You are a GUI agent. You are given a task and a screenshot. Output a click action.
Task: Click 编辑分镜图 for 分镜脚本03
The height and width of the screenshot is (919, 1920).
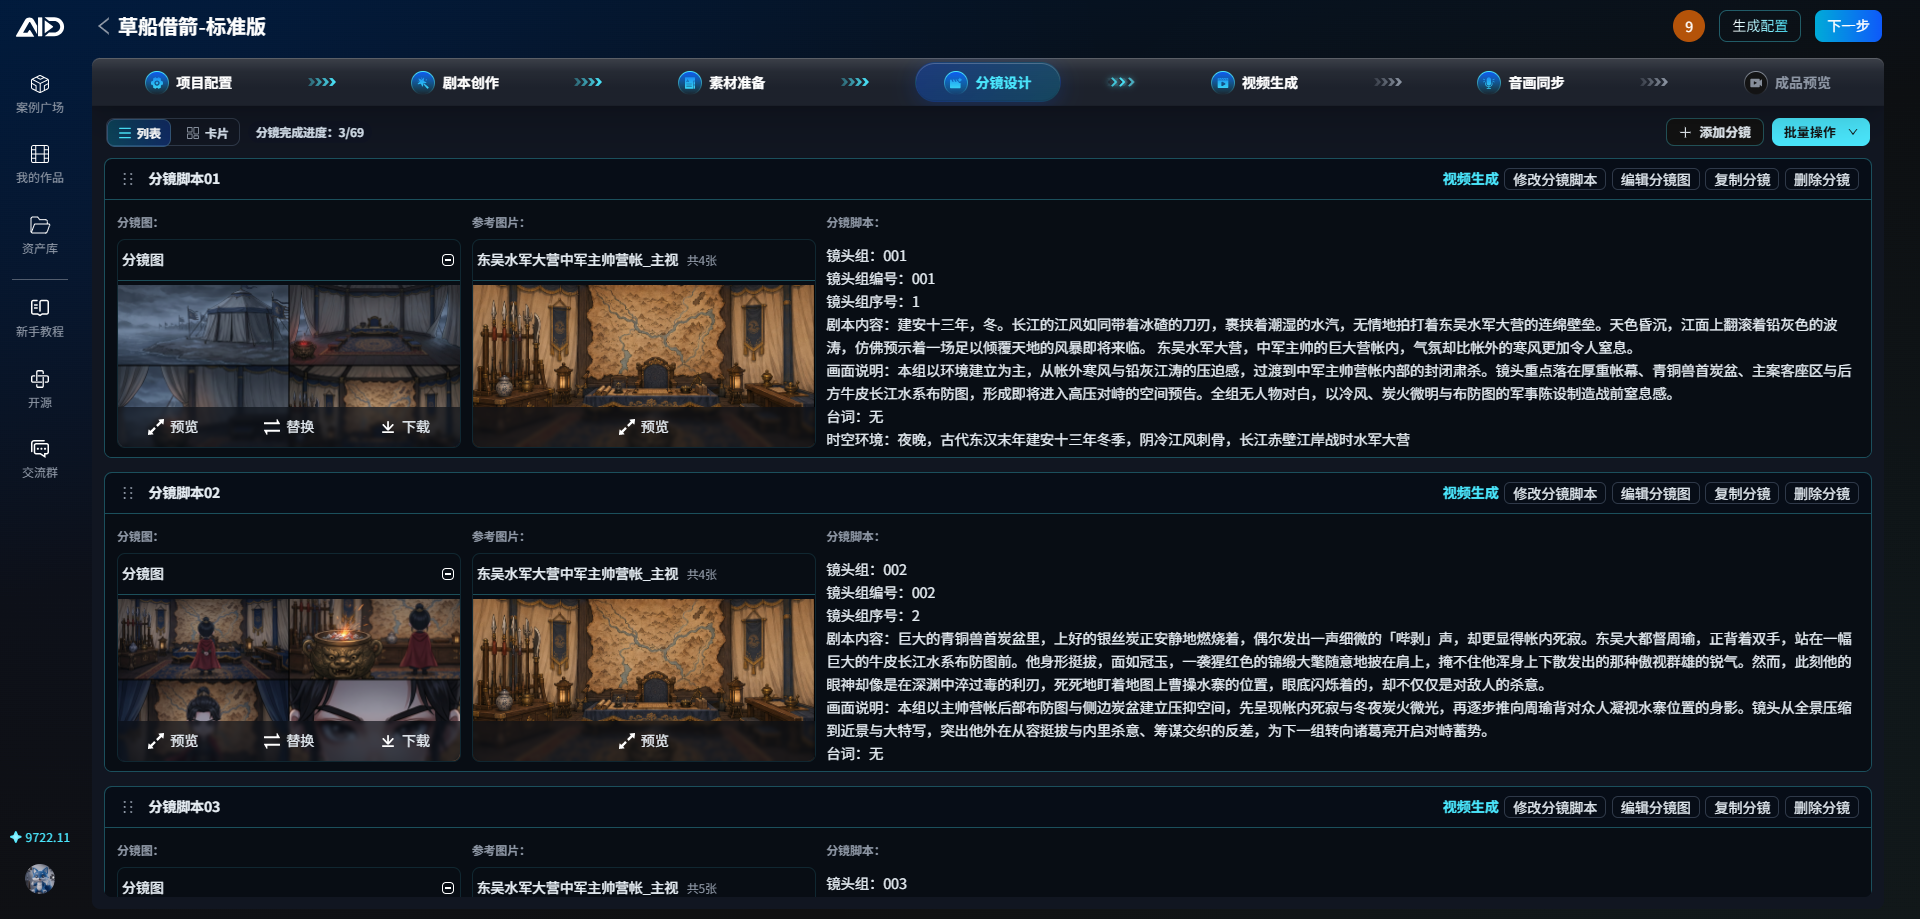pyautogui.click(x=1656, y=808)
